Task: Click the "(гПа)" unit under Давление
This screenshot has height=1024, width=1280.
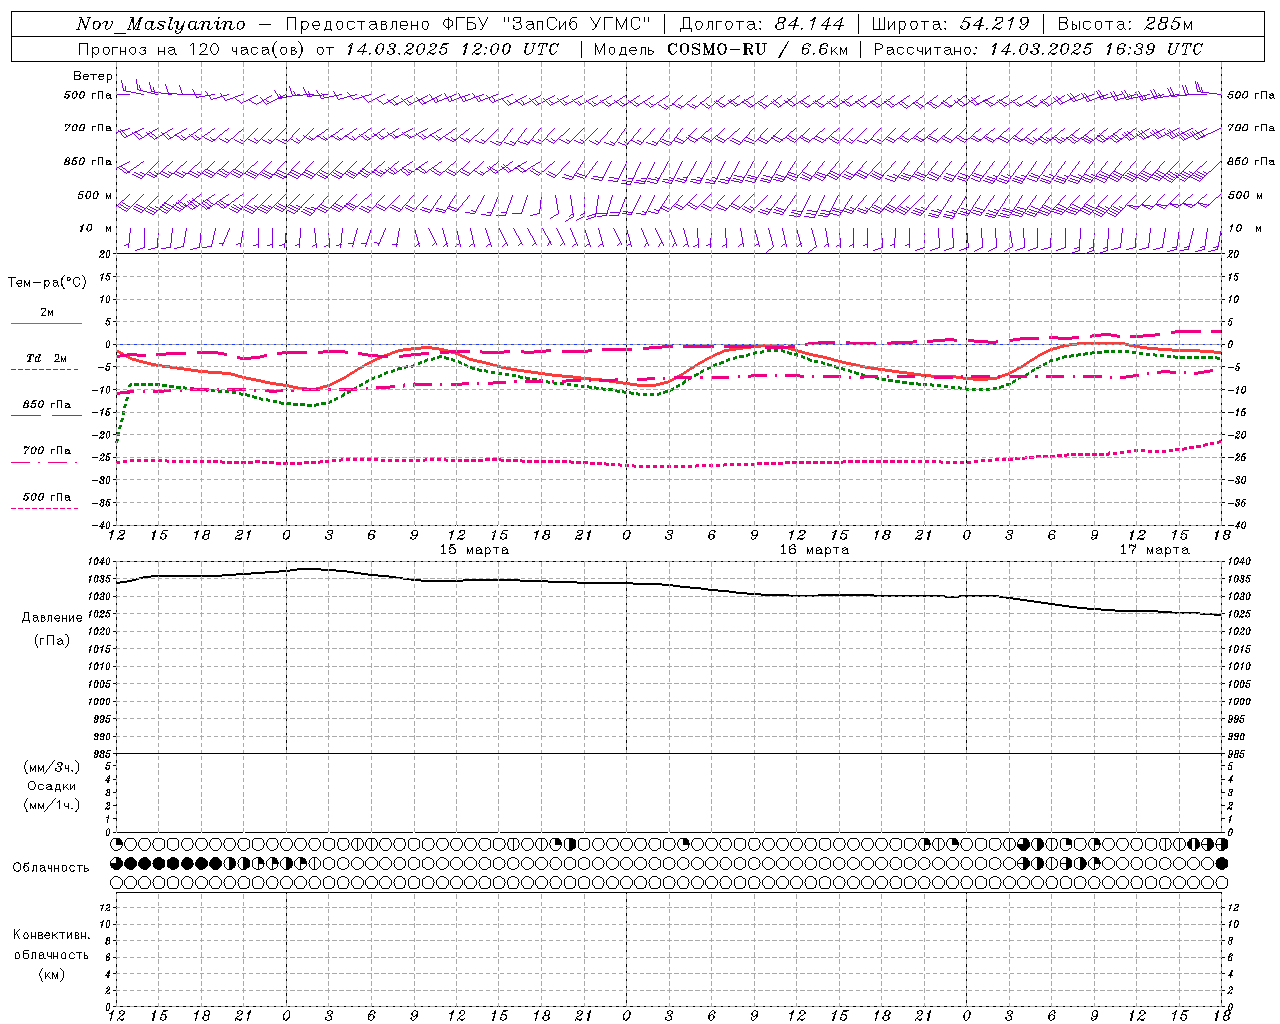Action: (x=52, y=640)
